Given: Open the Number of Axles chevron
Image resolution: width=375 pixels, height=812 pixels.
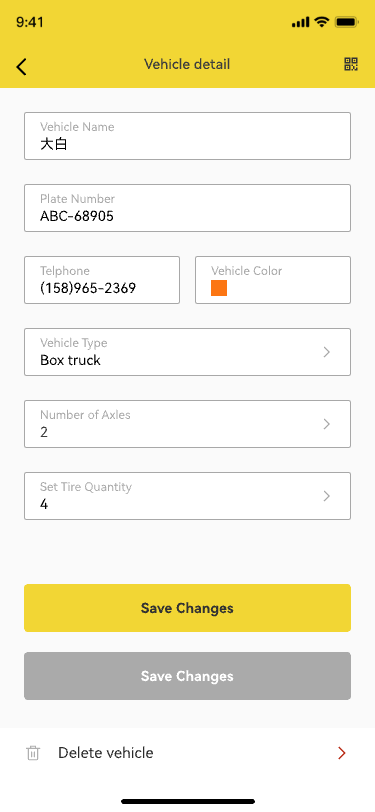Looking at the screenshot, I should pyautogui.click(x=327, y=424).
